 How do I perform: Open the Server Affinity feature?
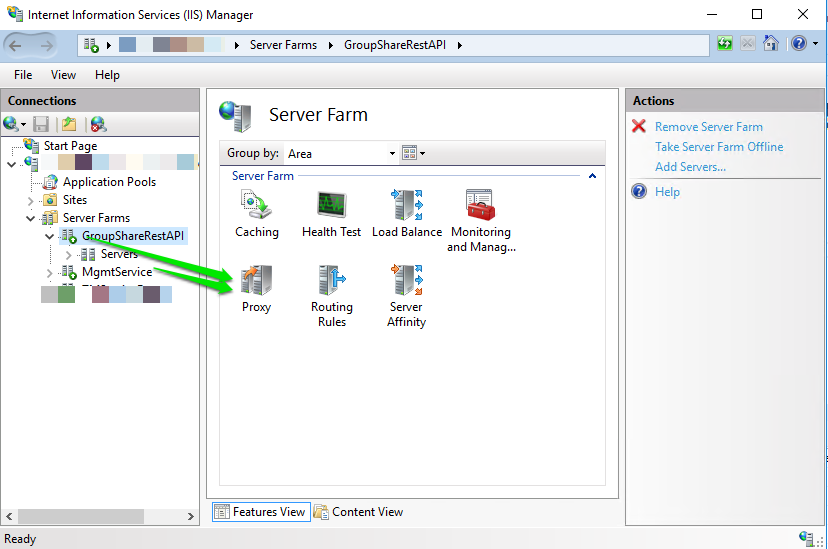pyautogui.click(x=406, y=281)
